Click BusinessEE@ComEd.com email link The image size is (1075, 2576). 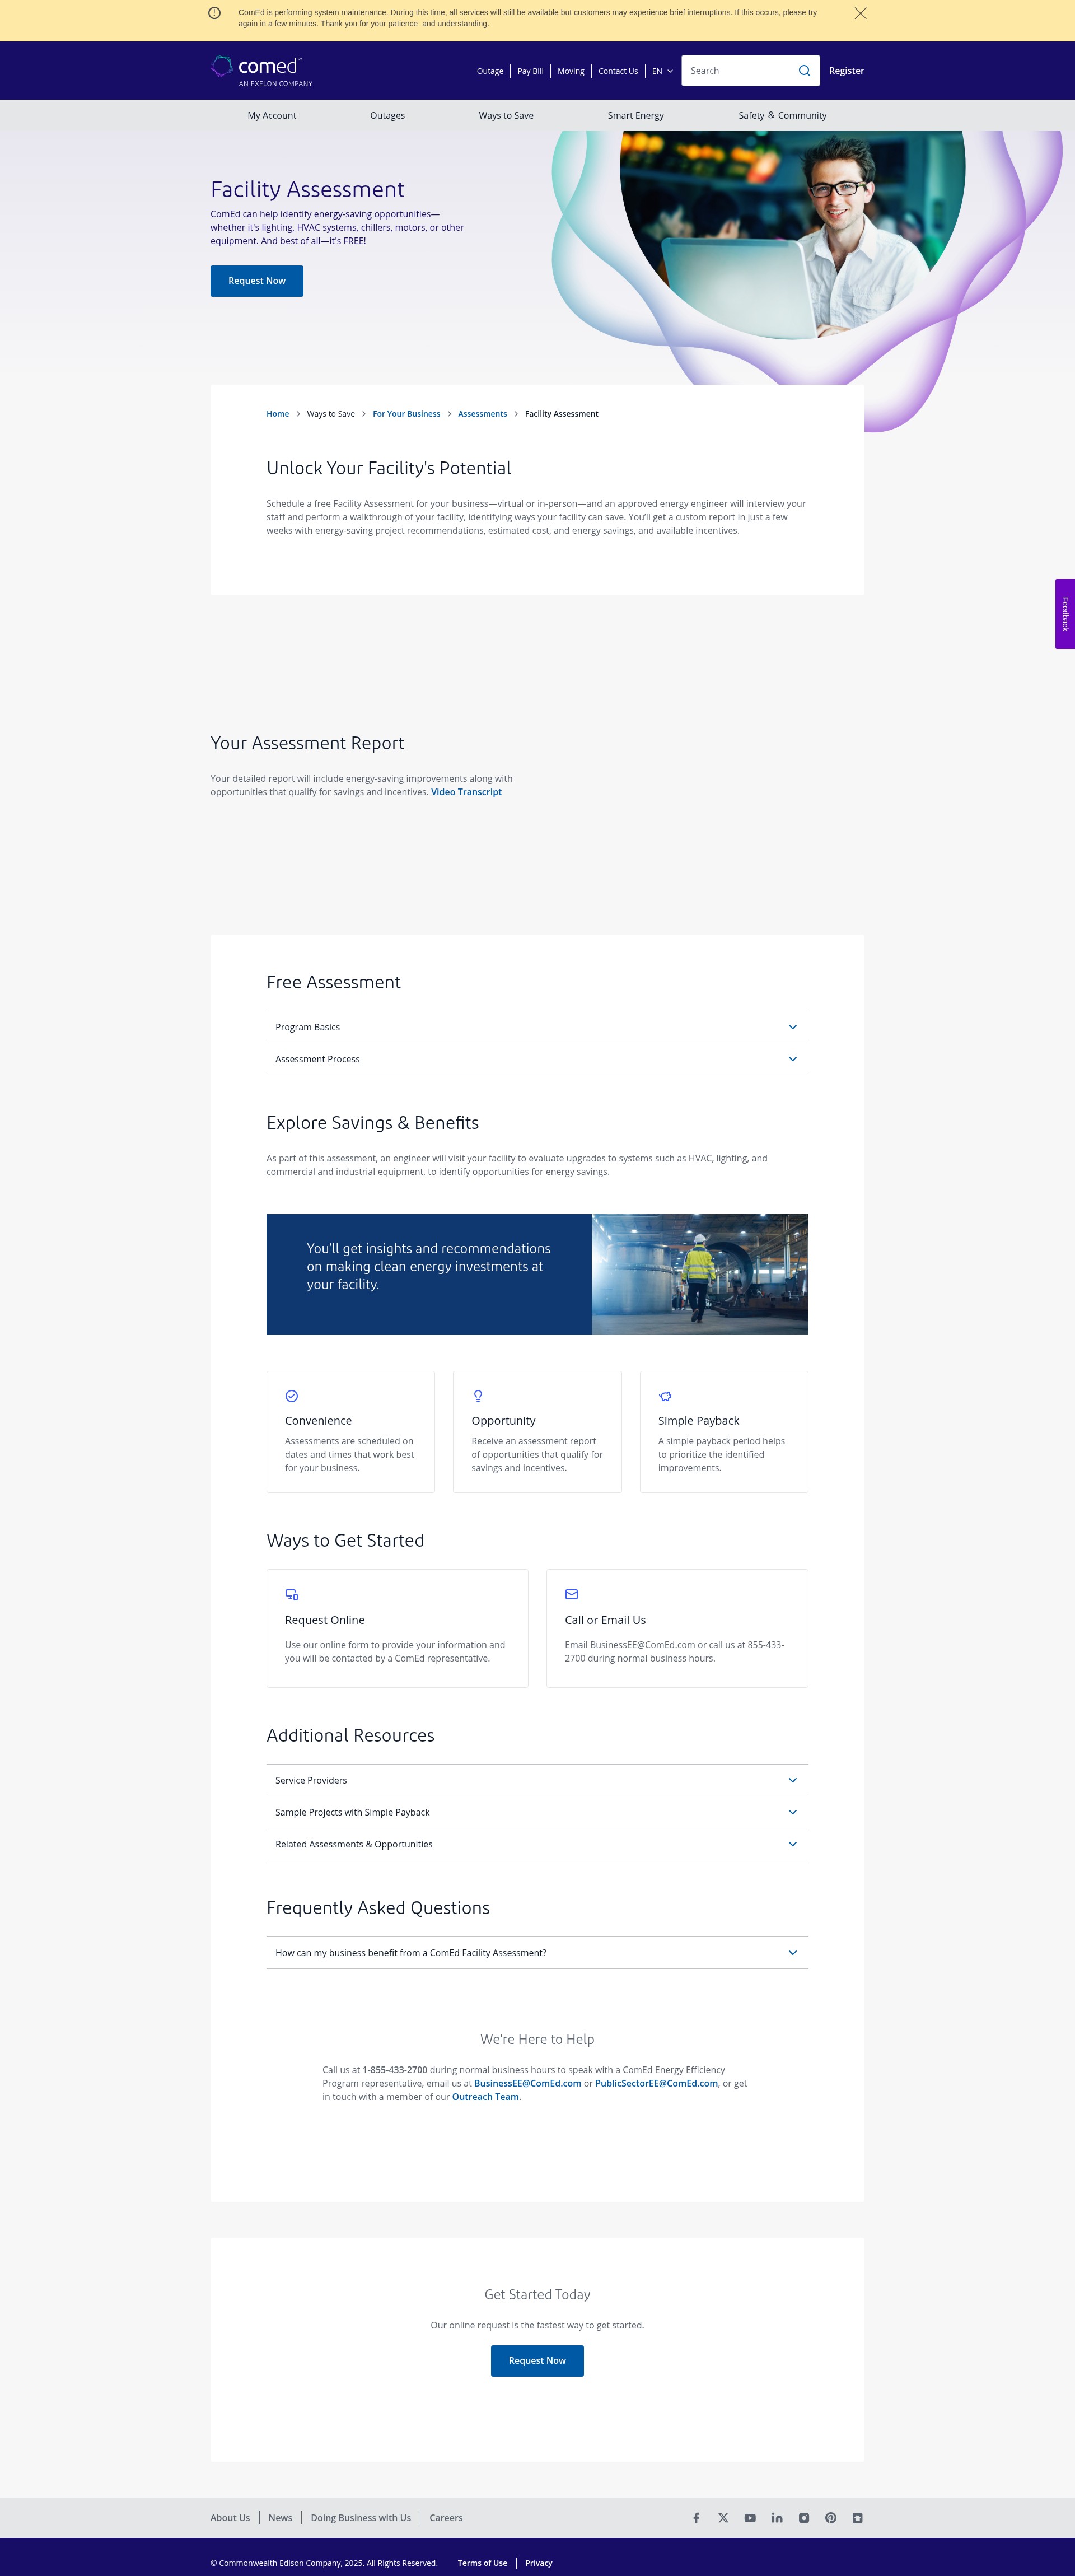pos(527,2083)
